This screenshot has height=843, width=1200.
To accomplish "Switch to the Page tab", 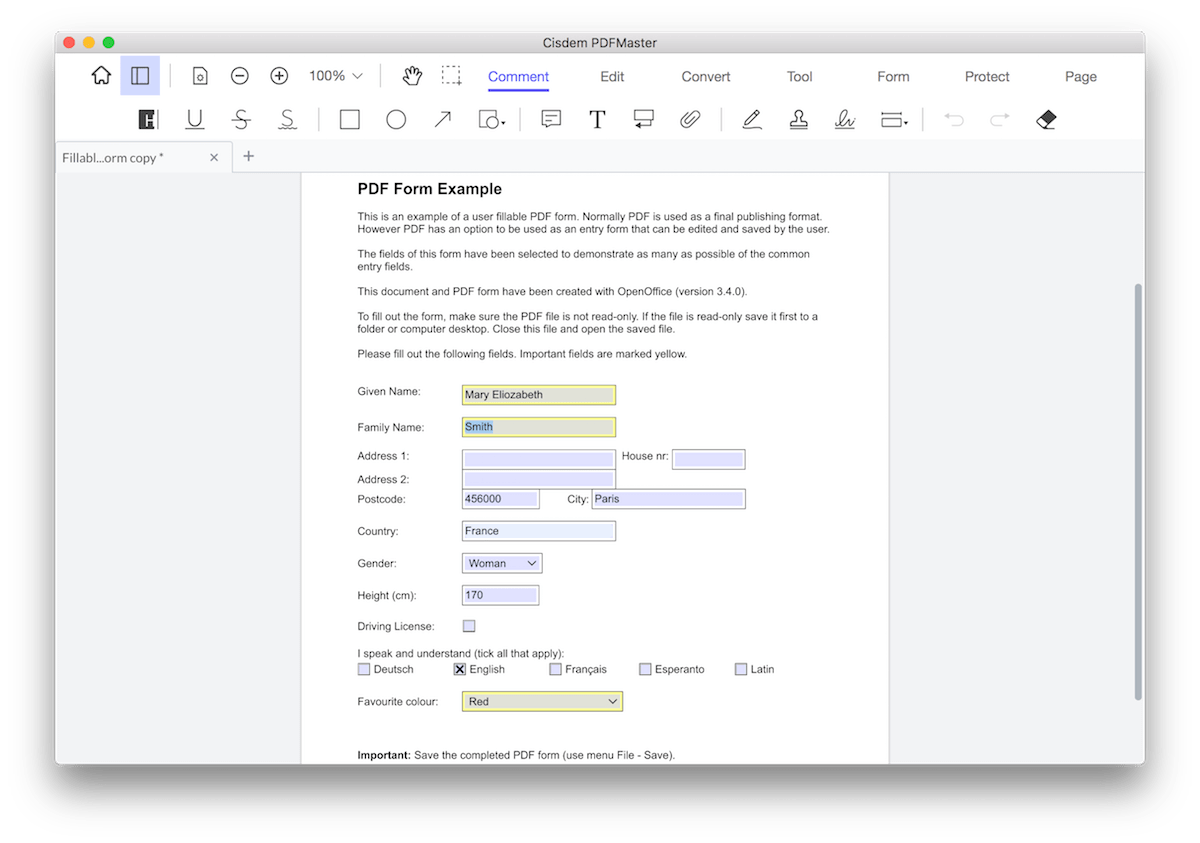I will pos(1080,77).
